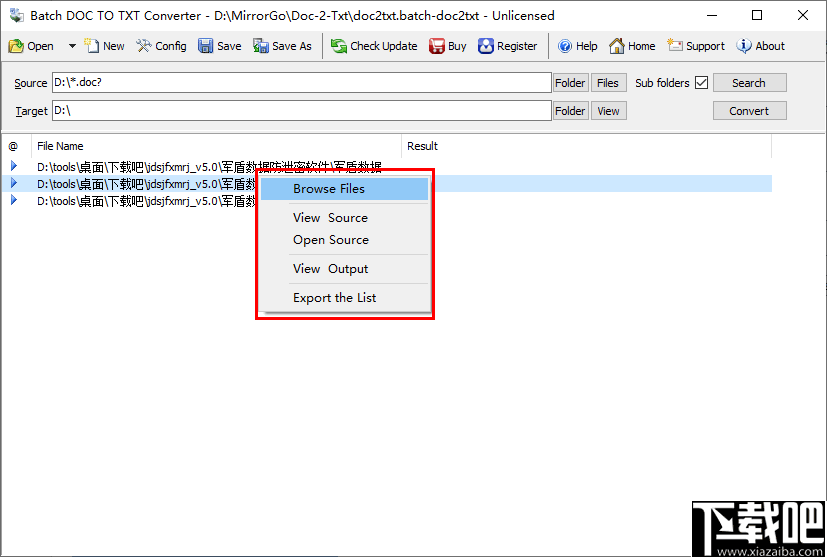Screen dimensions: 827x557
Task: Choose Open Source from context menu
Action: pyautogui.click(x=344, y=240)
